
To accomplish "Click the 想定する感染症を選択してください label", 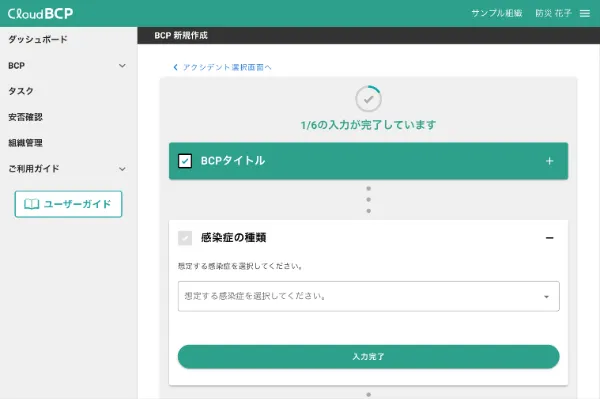I will [x=240, y=266].
